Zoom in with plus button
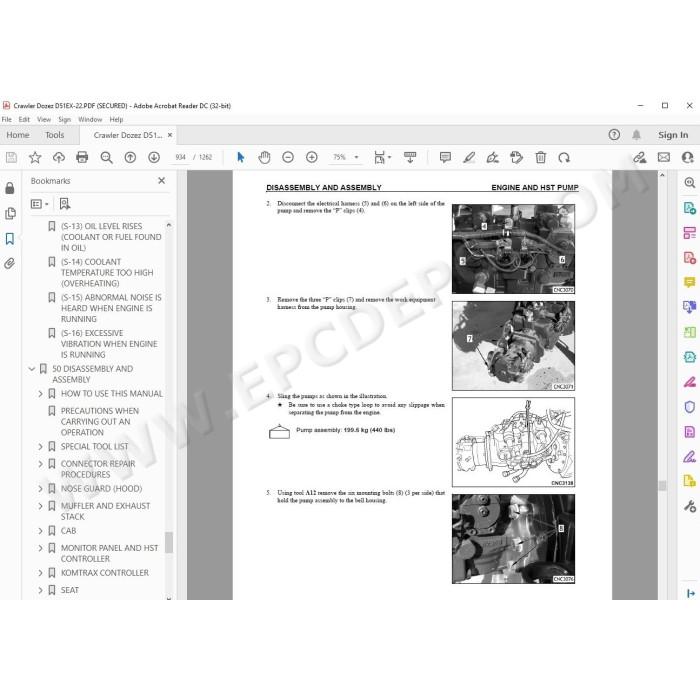The image size is (700, 700). coord(312,157)
